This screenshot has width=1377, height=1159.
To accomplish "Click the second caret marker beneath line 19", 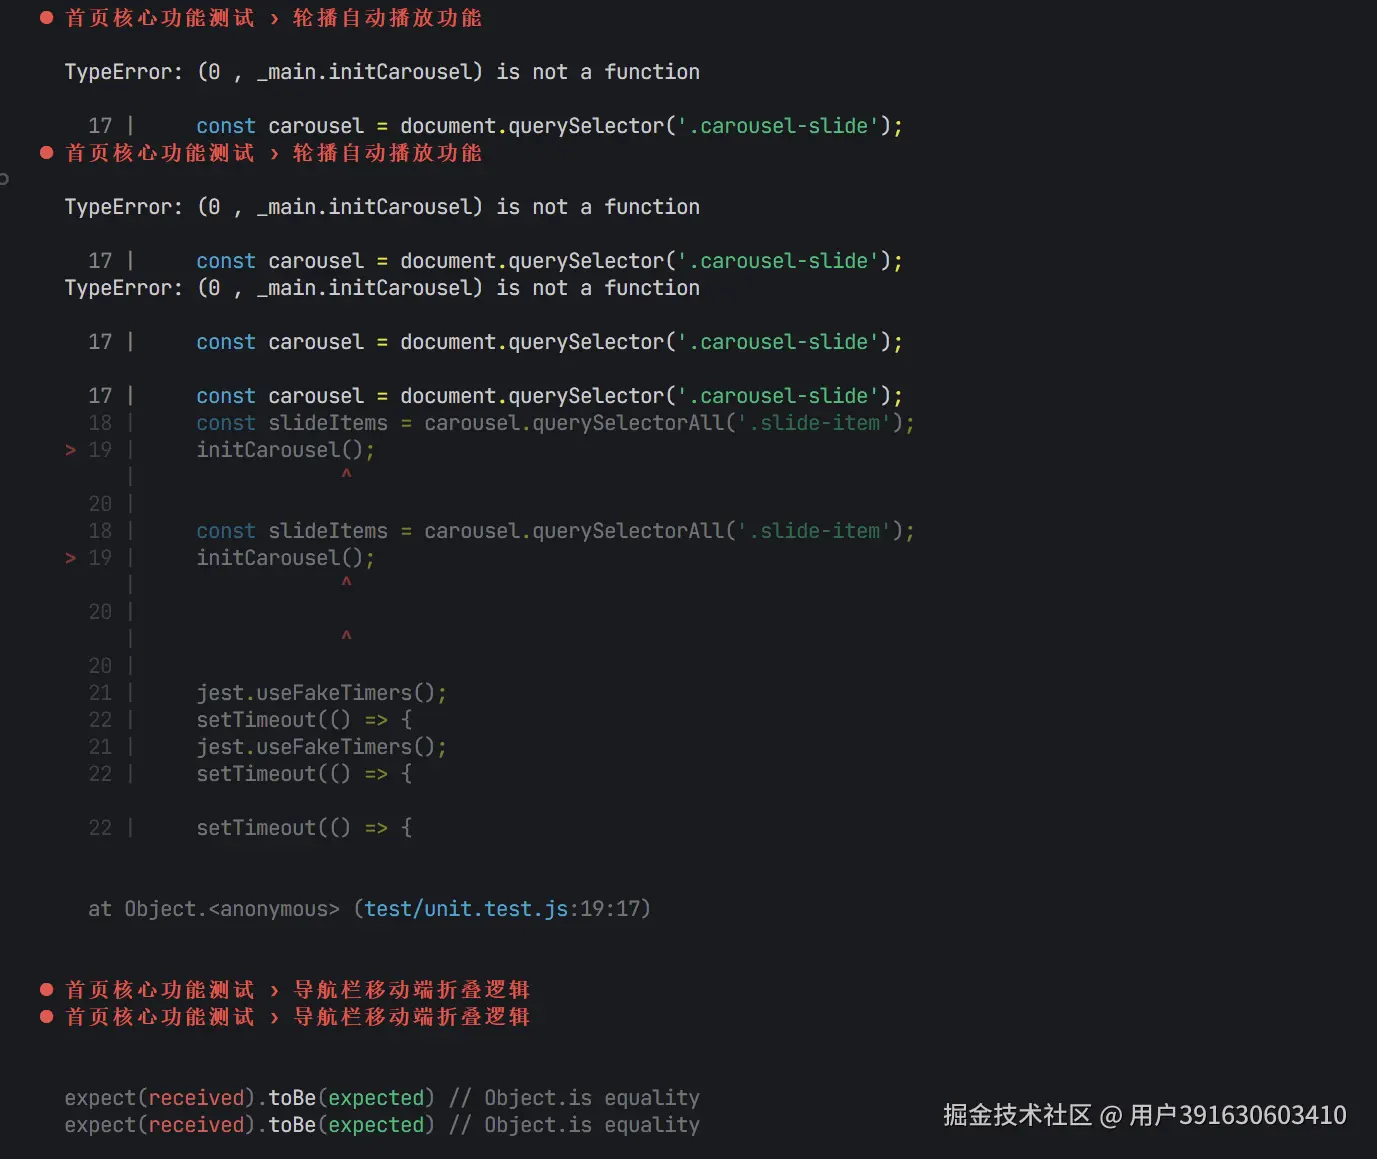I will point(347,582).
